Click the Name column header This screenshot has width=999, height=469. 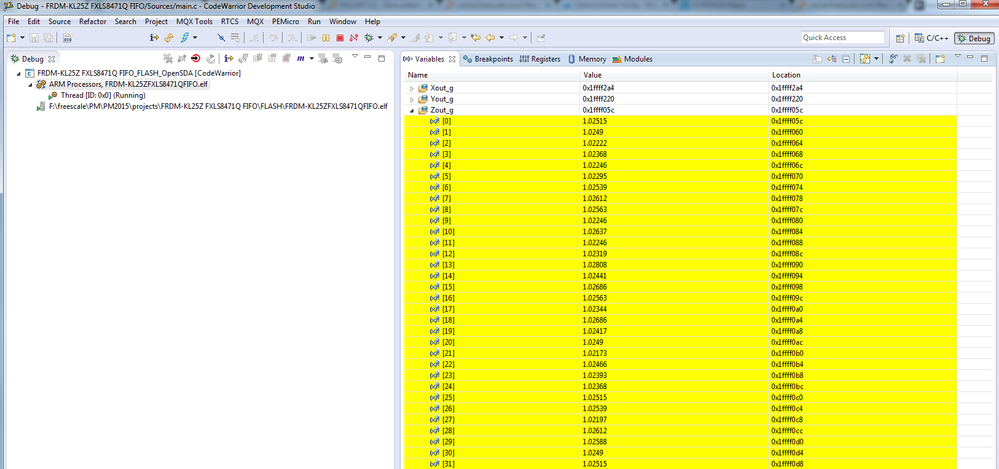click(x=491, y=75)
